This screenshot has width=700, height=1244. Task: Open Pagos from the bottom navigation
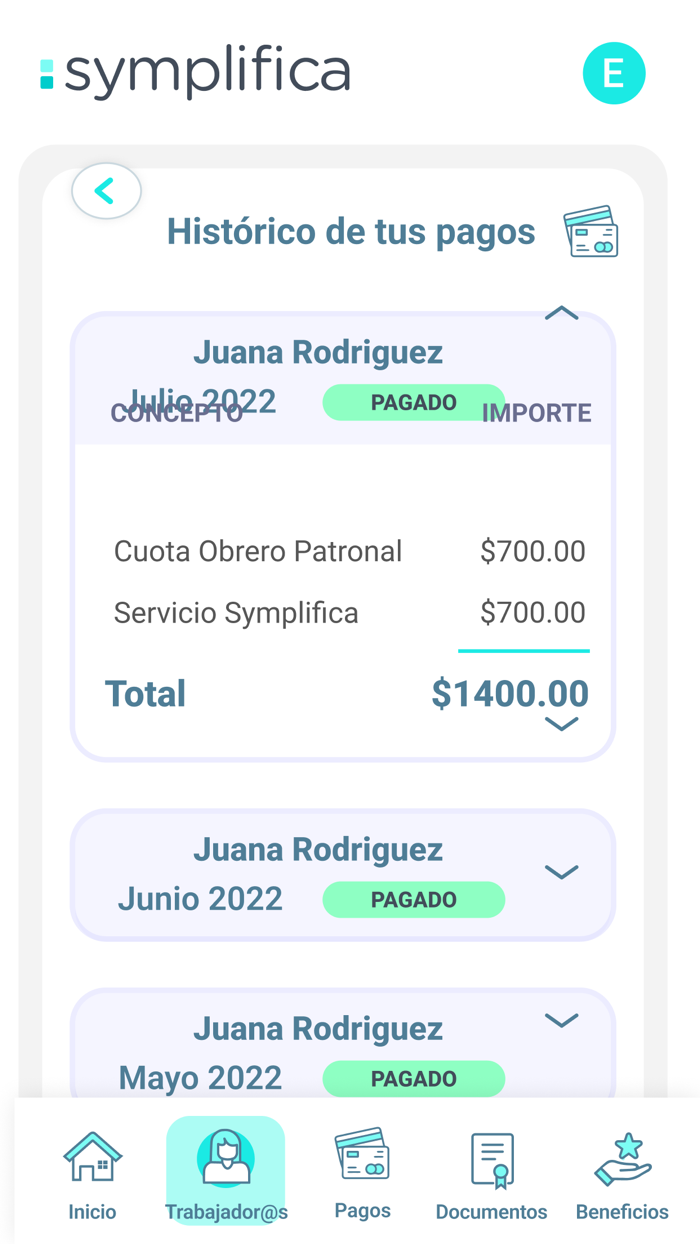(361, 1160)
